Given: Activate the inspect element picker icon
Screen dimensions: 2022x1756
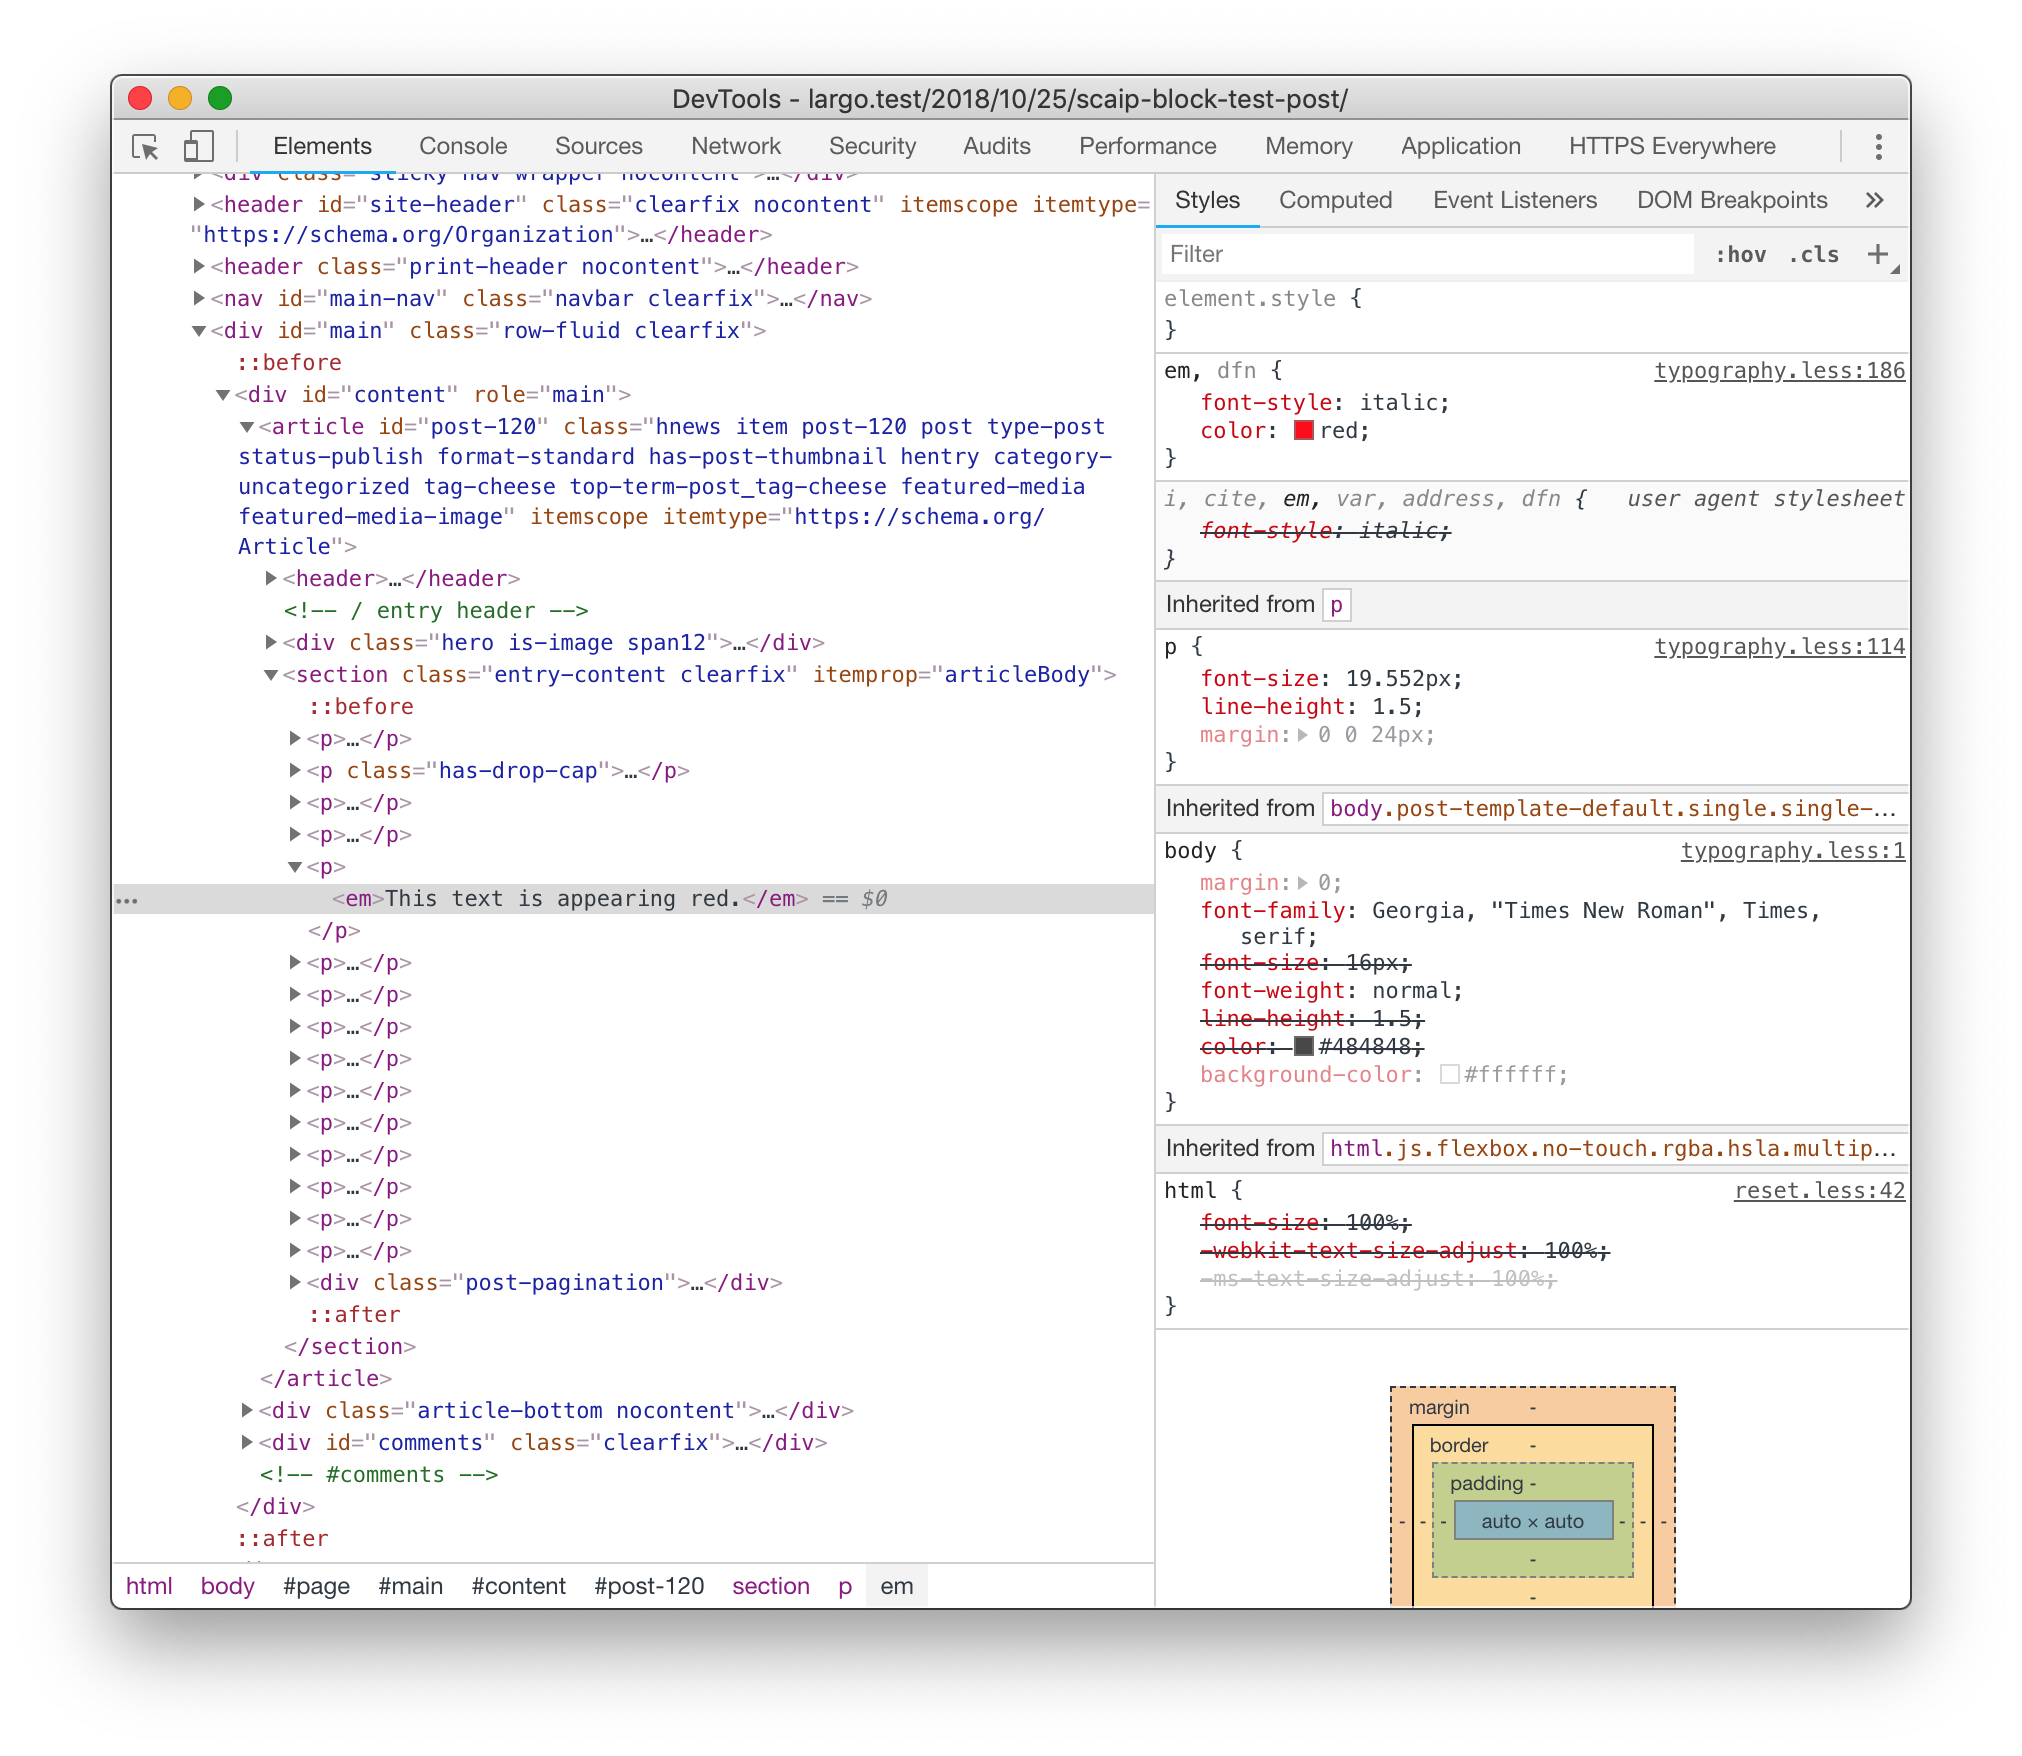Looking at the screenshot, I should coord(146,147).
